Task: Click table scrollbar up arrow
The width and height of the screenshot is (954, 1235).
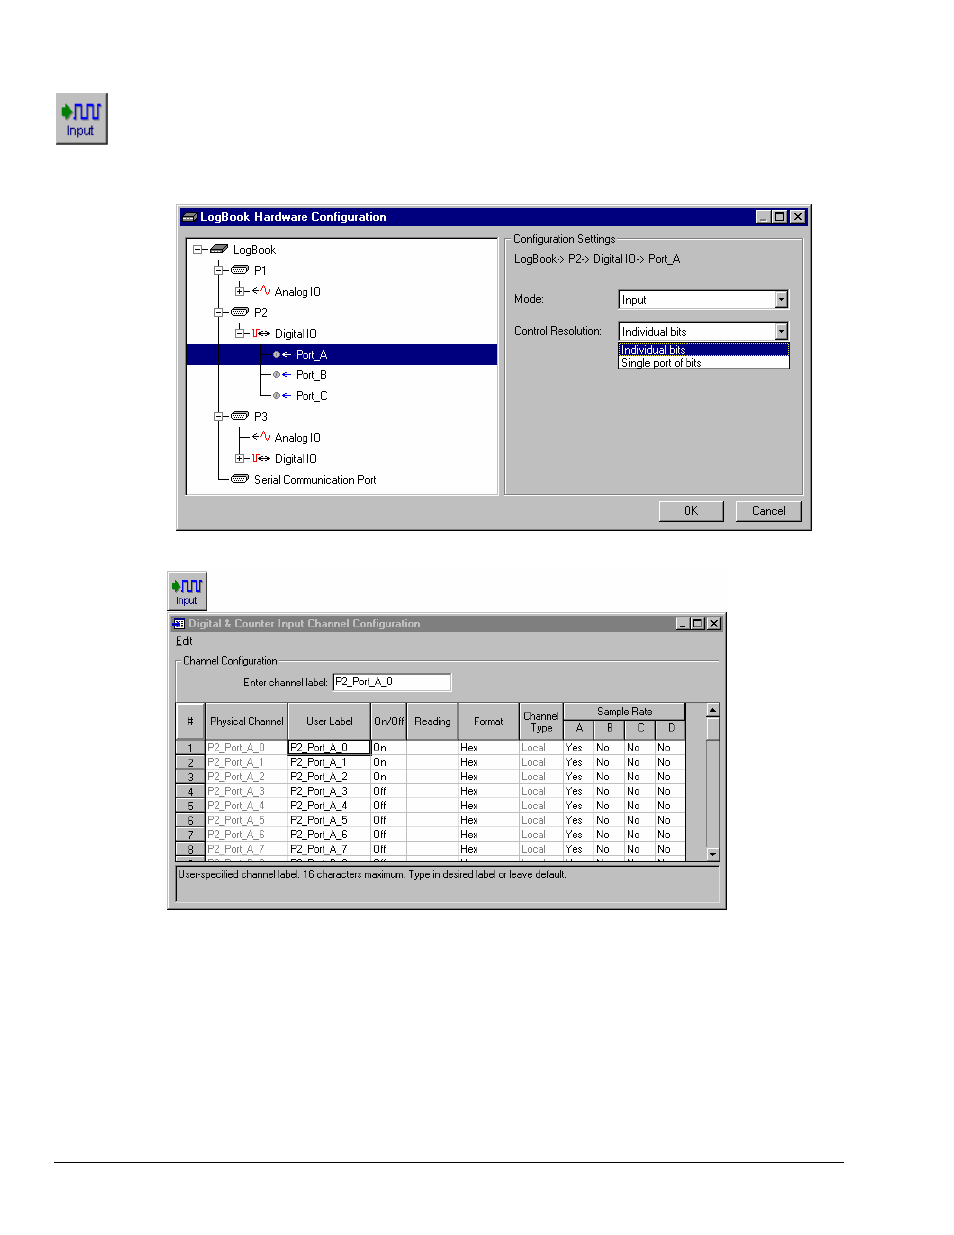Action: pos(713,710)
